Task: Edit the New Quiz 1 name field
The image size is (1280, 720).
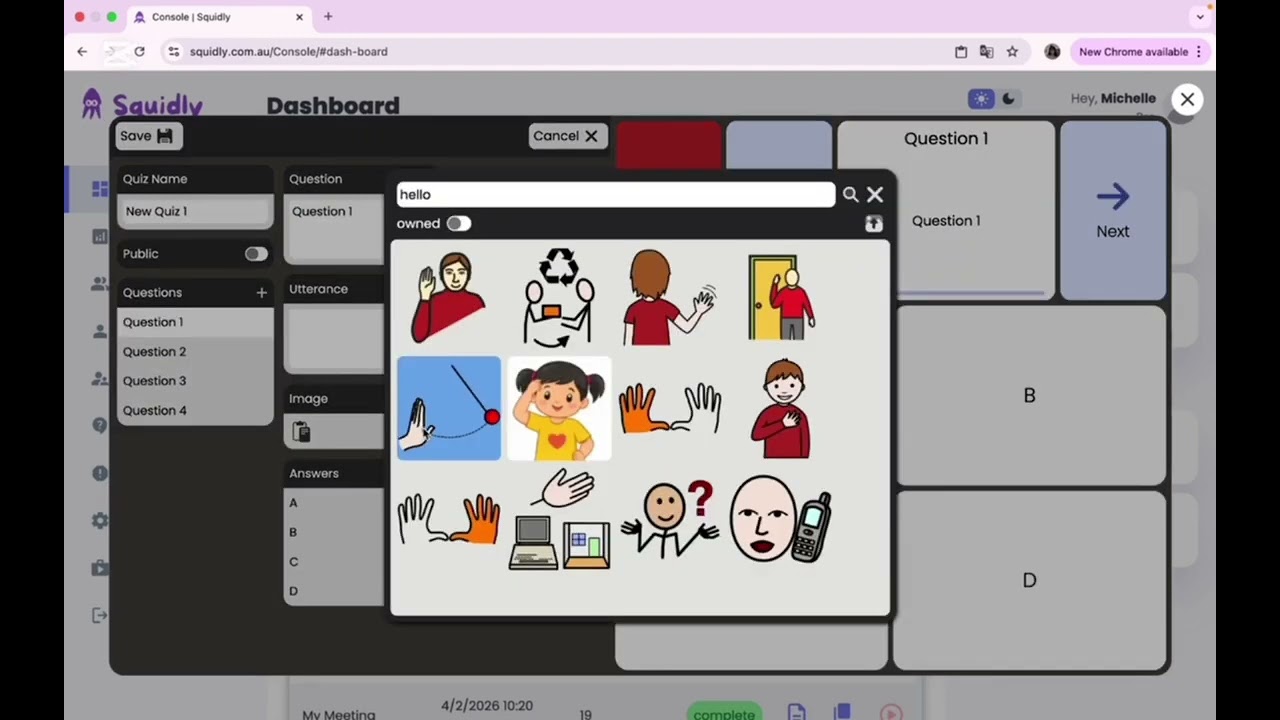Action: tap(195, 212)
